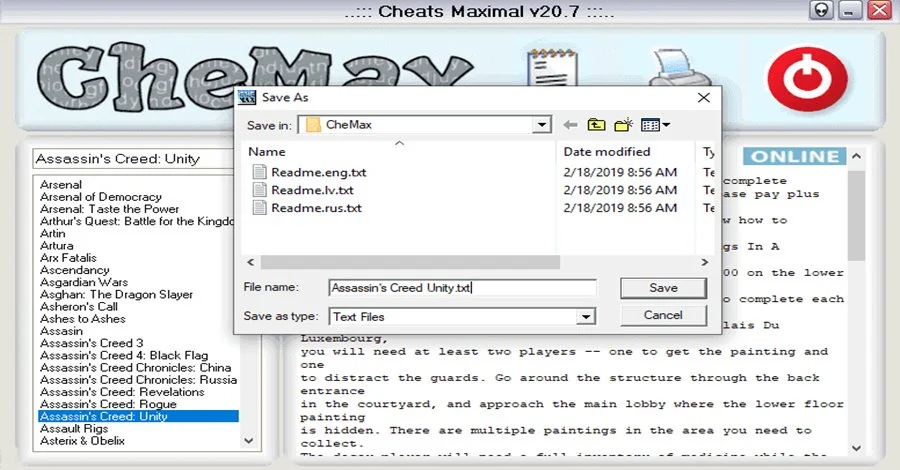Click highlighted Assassin's Creed: Unity entry
The width and height of the screenshot is (900, 470).
pyautogui.click(x=138, y=416)
